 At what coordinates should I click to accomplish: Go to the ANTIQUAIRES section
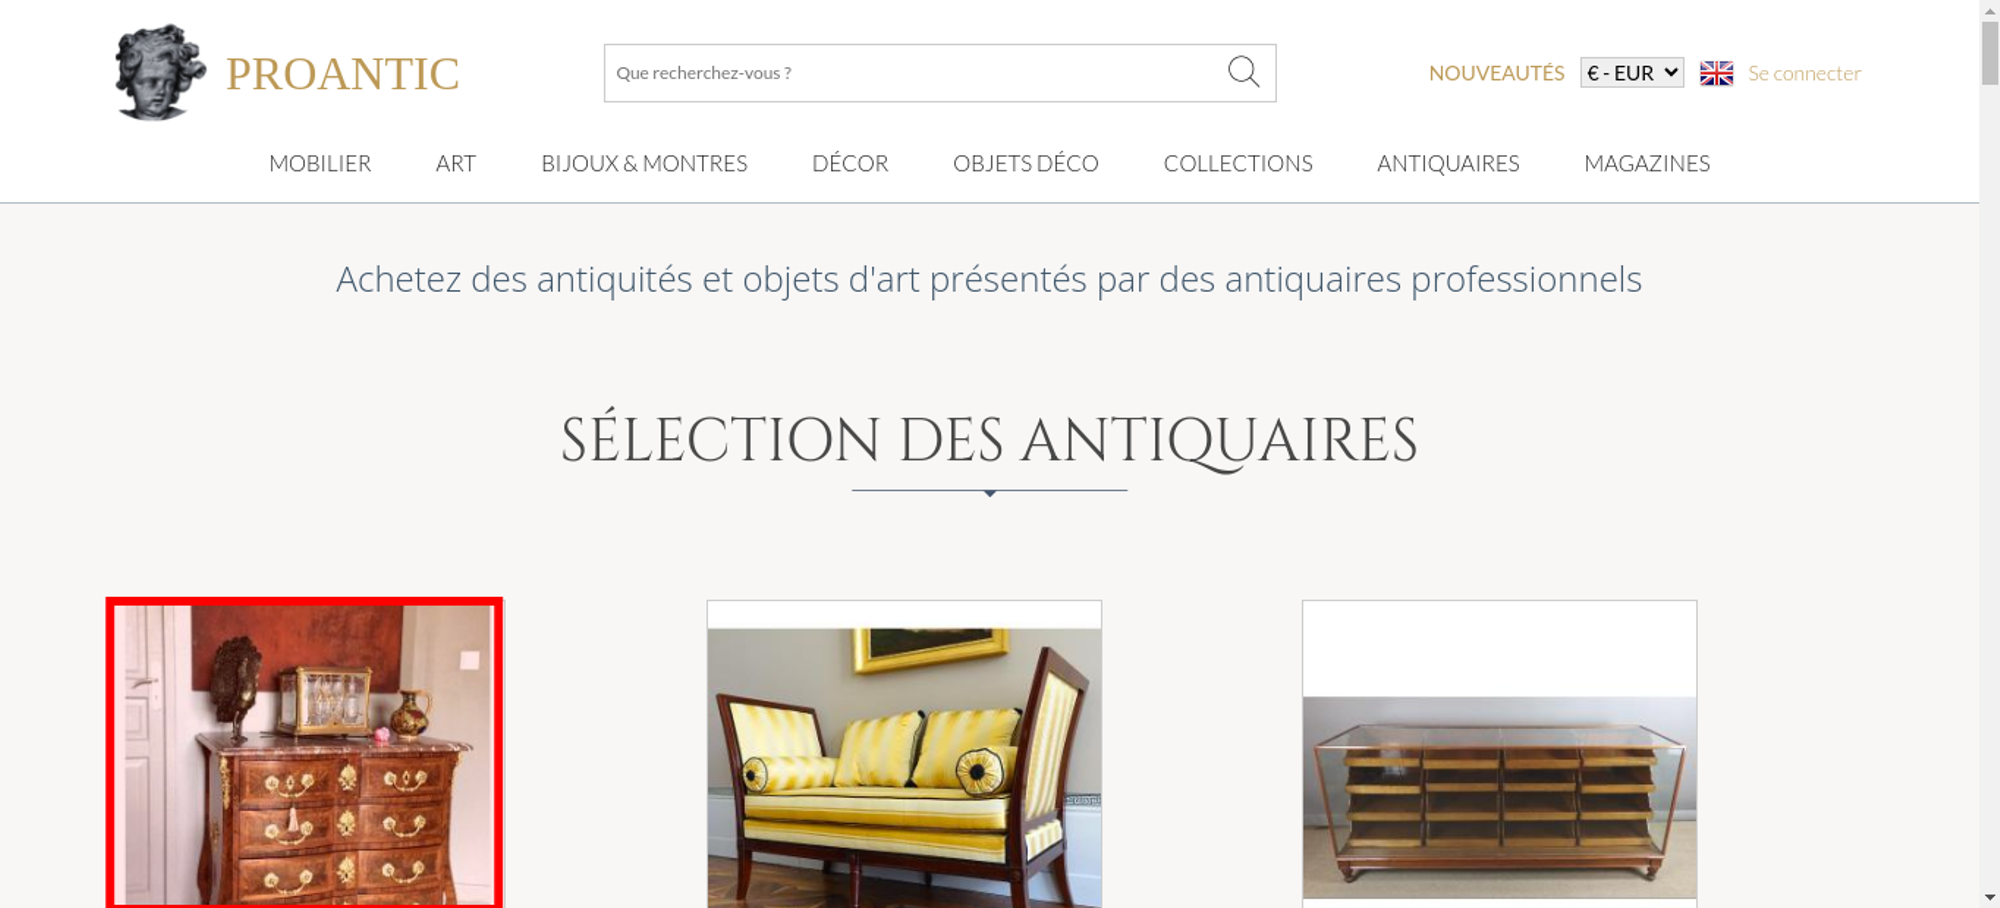point(1448,163)
